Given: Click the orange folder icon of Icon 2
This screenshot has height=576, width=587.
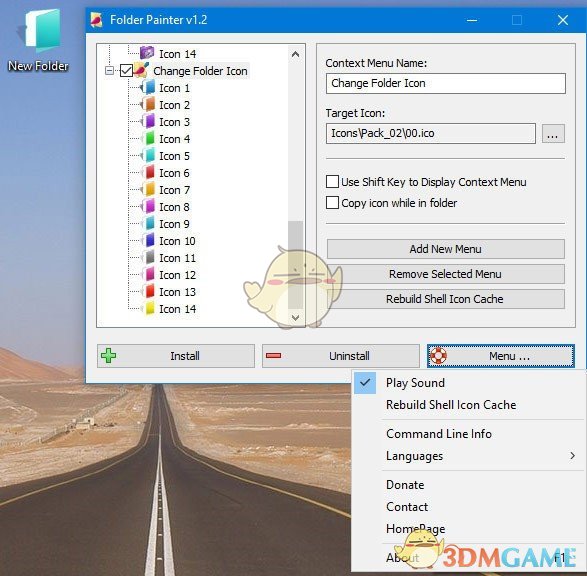Looking at the screenshot, I should [x=149, y=104].
